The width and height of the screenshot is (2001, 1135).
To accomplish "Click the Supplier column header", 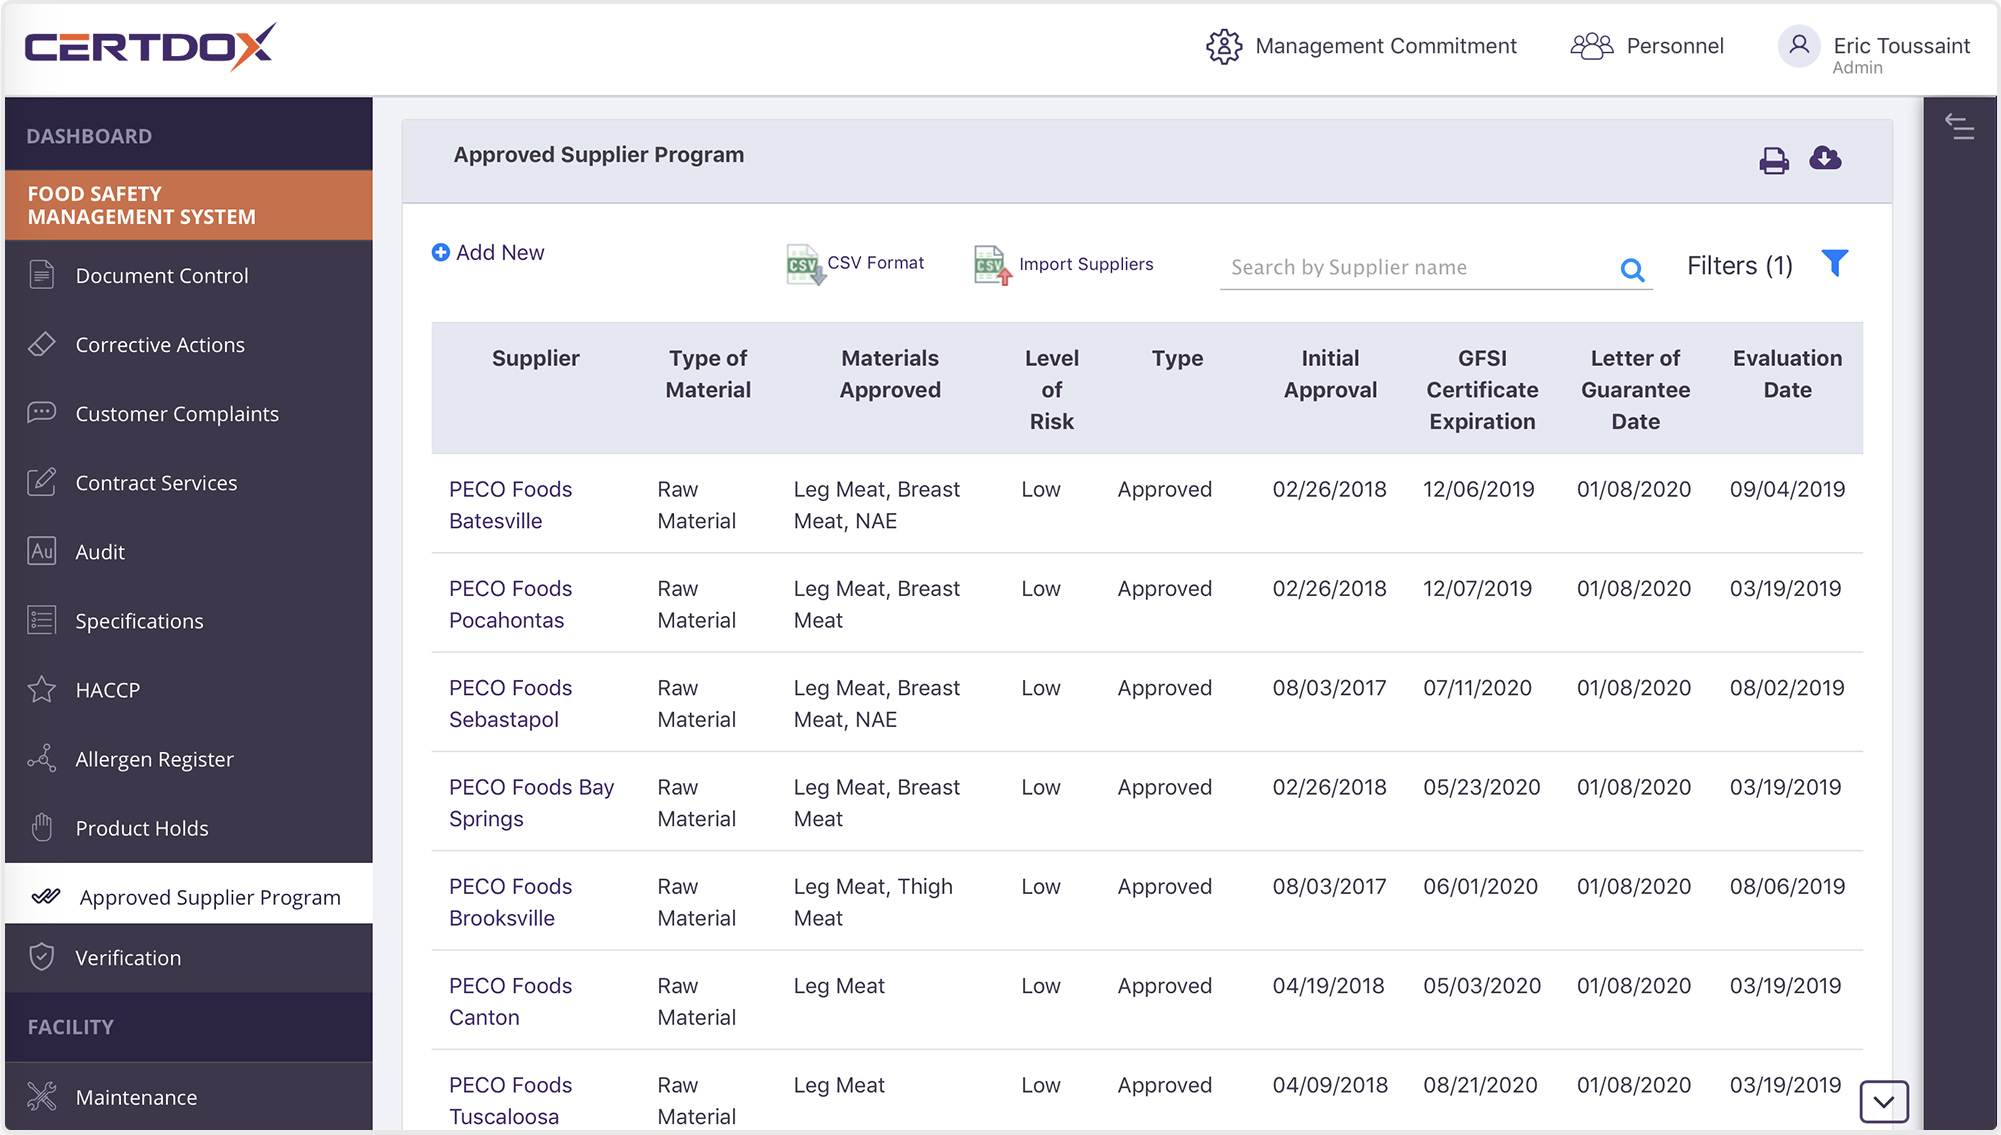I will point(535,358).
